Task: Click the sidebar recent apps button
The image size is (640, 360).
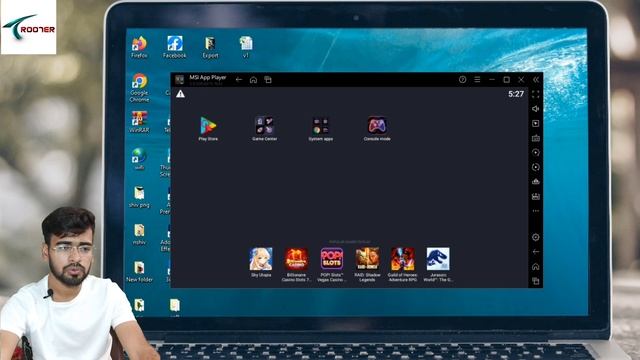Action: pyautogui.click(x=536, y=281)
